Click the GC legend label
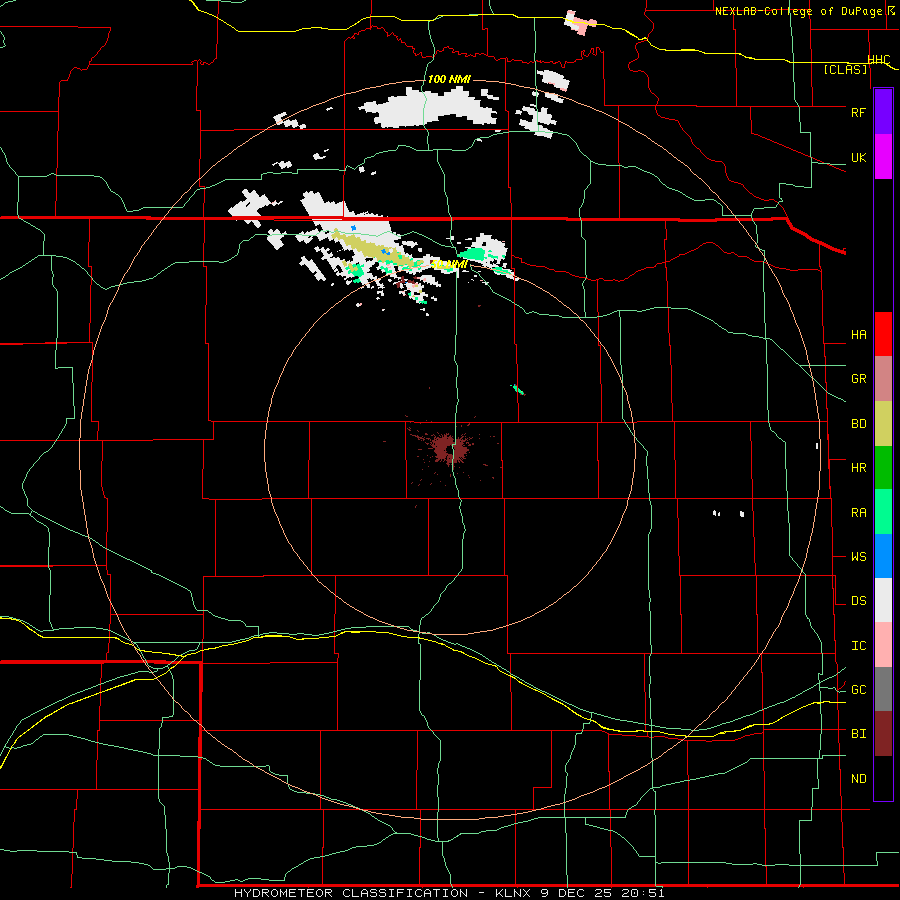Screen dimensions: 900x900 coord(858,690)
